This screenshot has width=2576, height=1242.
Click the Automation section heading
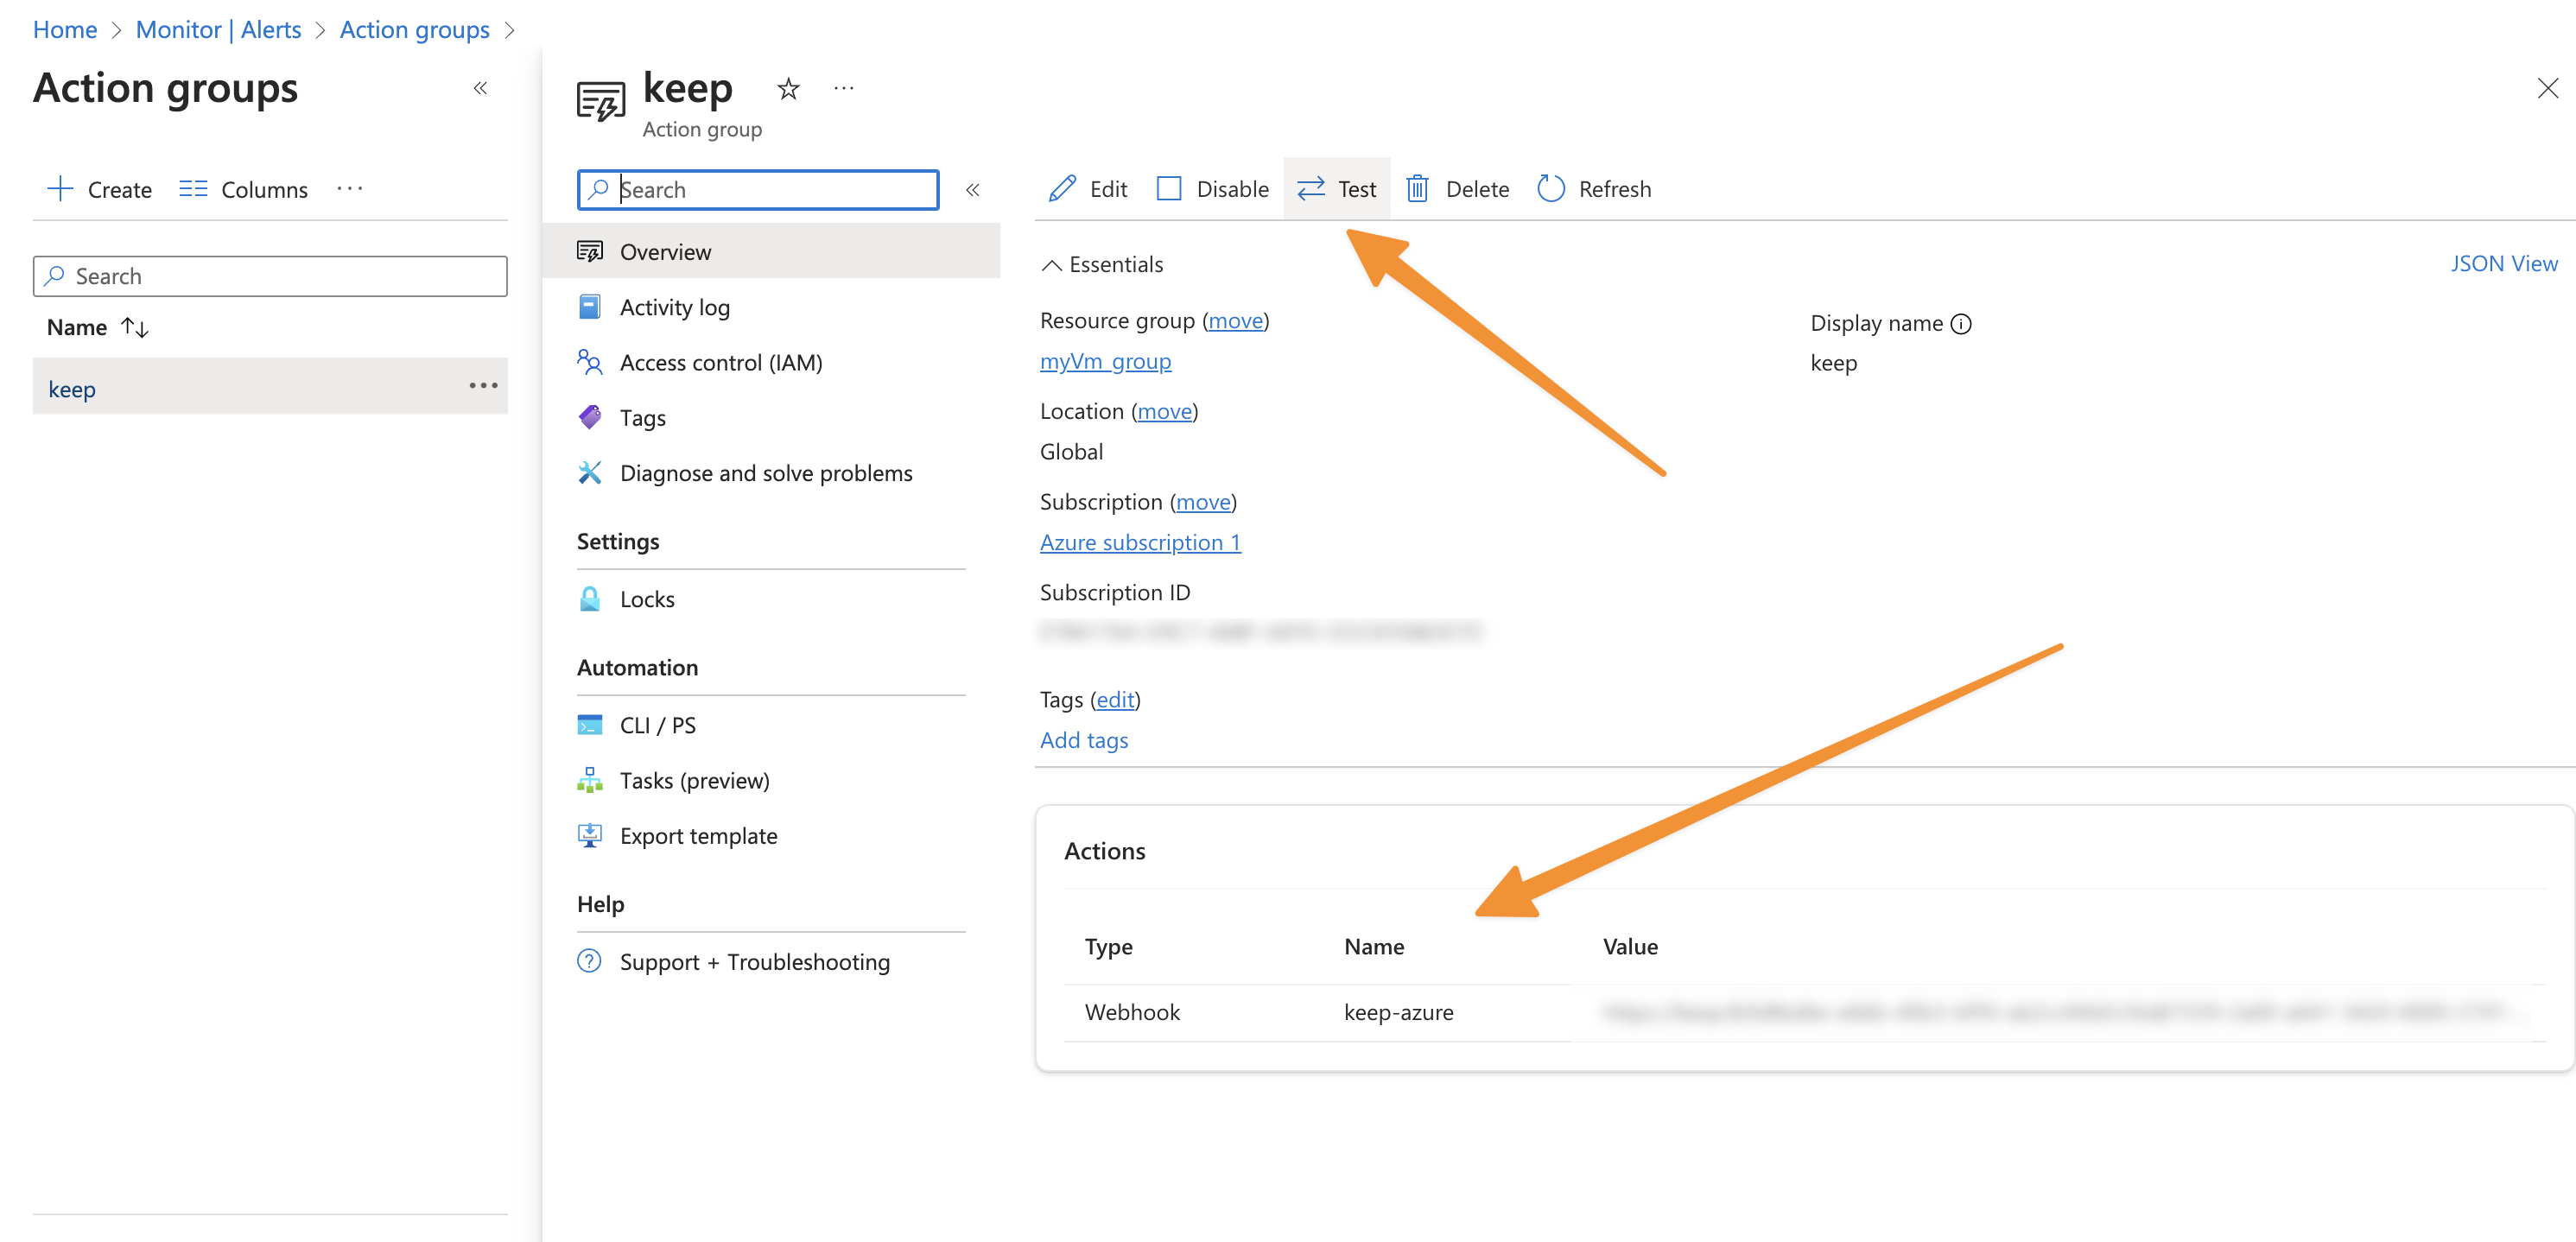637,667
